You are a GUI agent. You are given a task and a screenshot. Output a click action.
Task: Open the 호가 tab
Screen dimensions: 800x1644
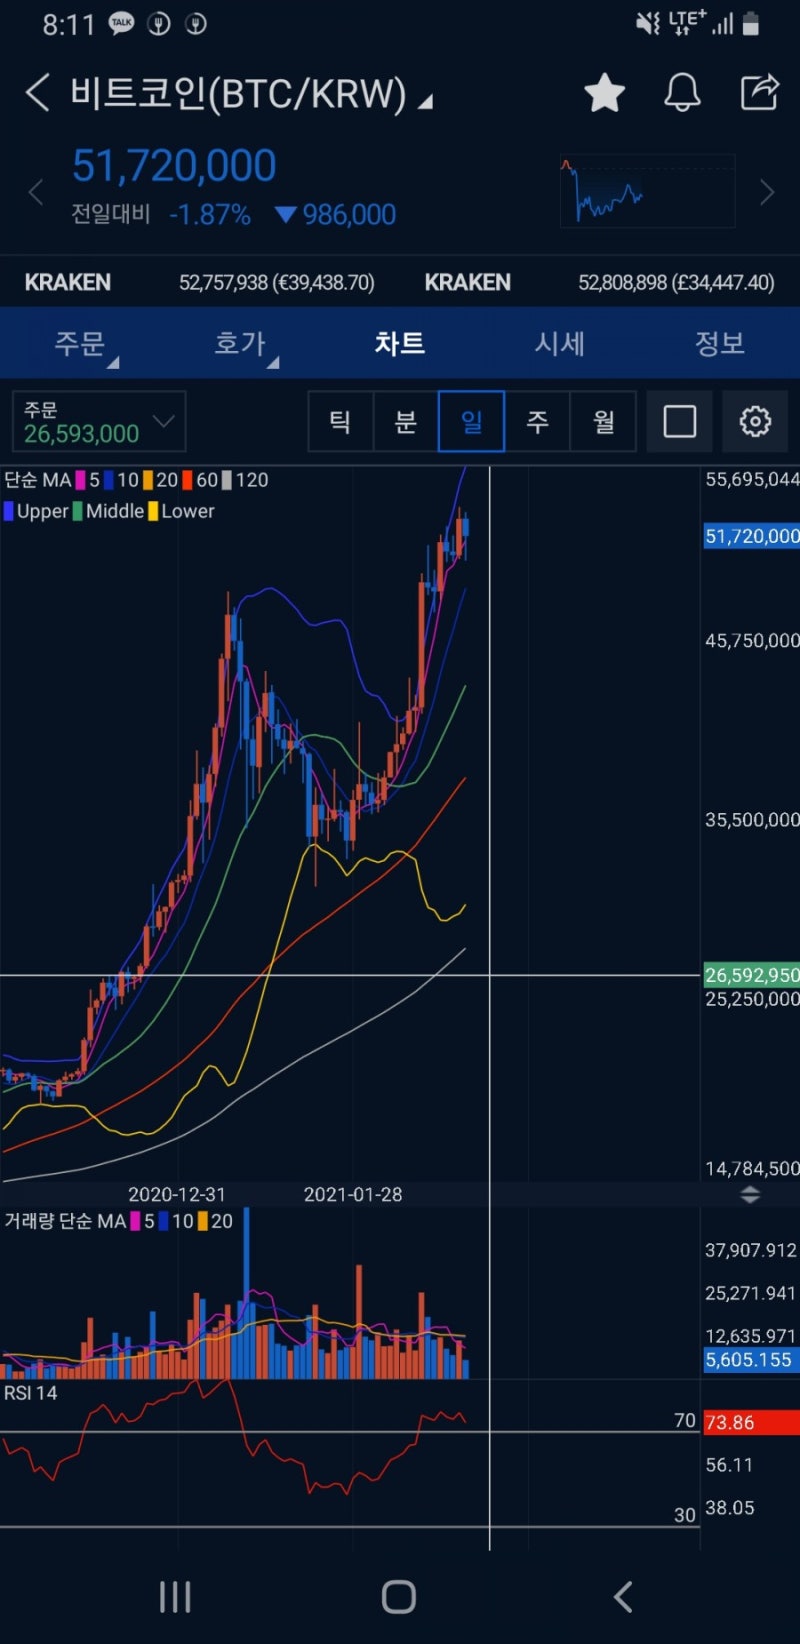[x=240, y=343]
